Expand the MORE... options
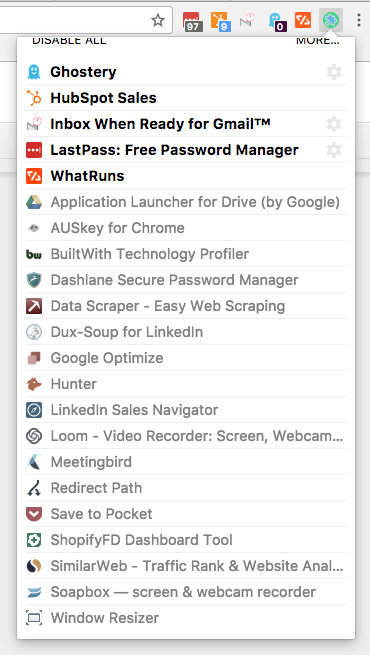The image size is (370, 655). [318, 41]
